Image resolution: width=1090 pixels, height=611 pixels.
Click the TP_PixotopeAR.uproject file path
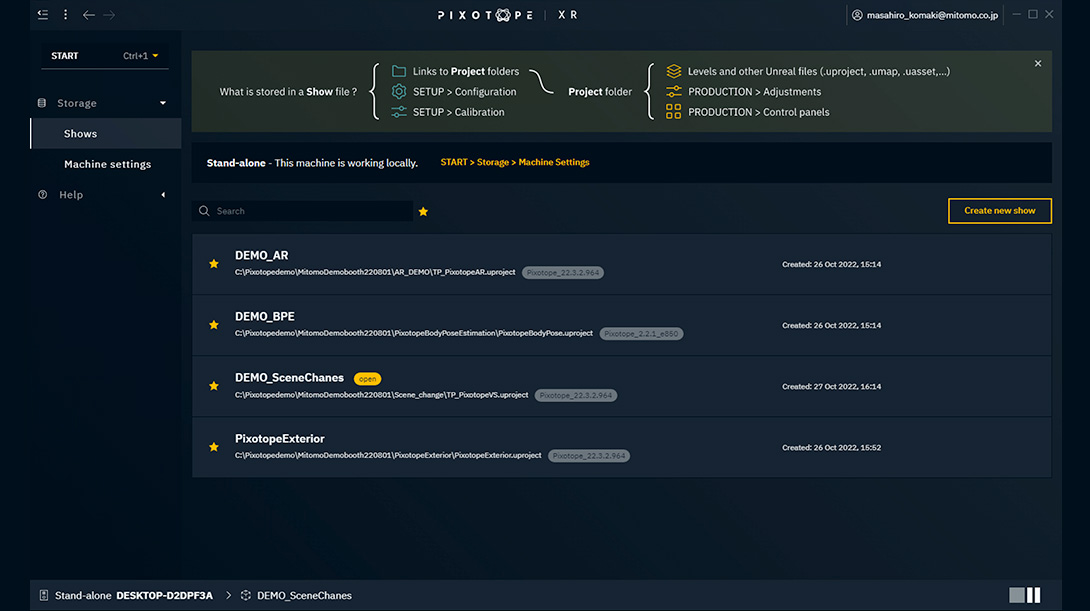coord(375,272)
